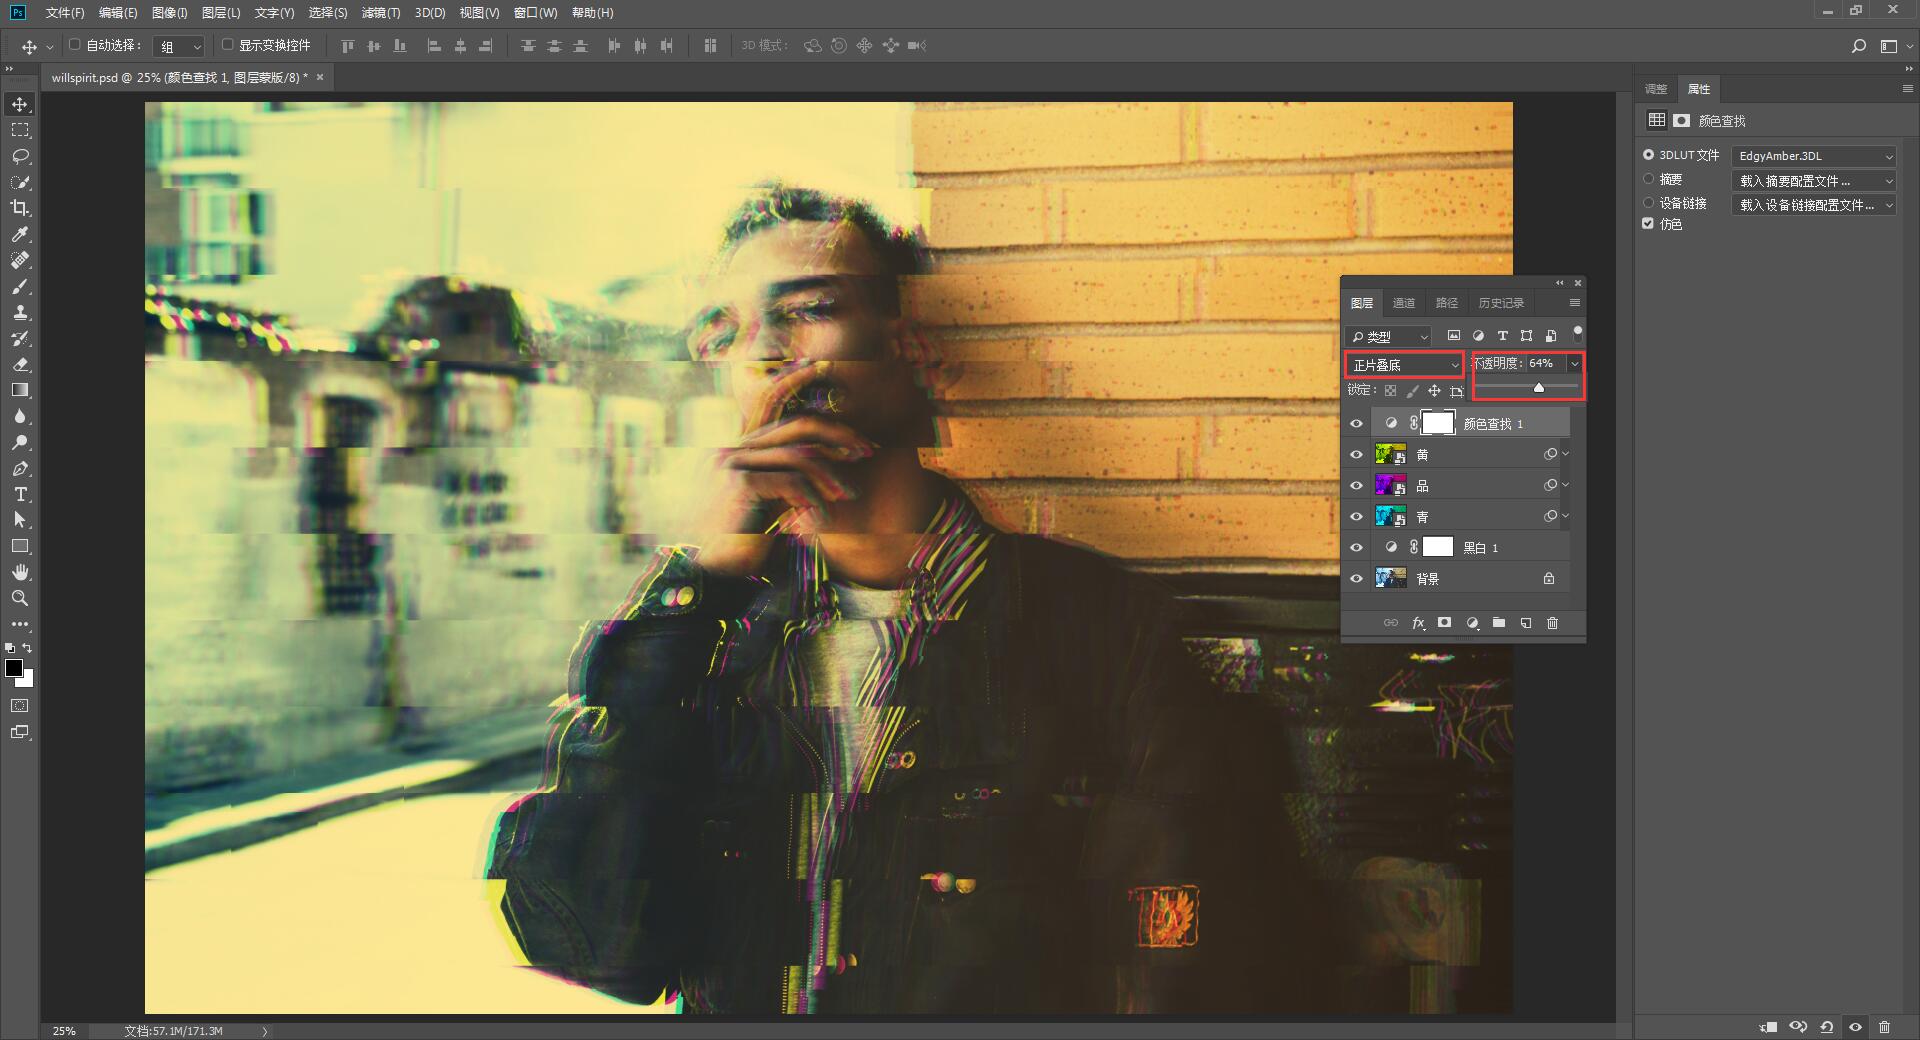Click the search icon in options bar
The image size is (1920, 1040).
1859,46
